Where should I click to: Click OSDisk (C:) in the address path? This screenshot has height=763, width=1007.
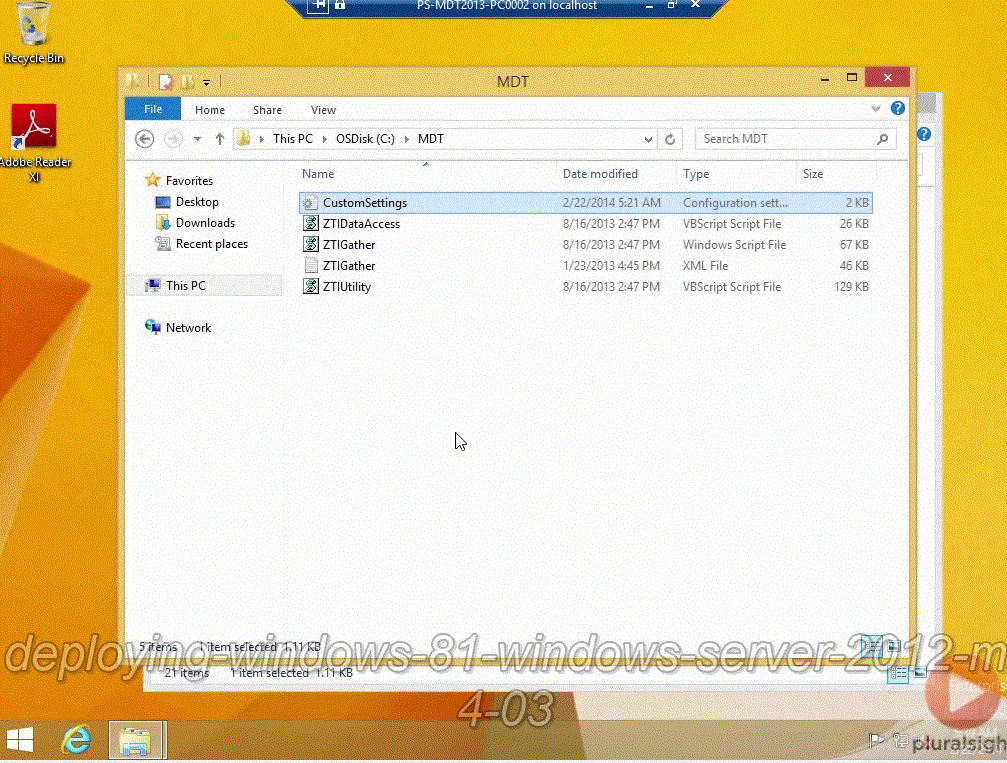point(365,139)
